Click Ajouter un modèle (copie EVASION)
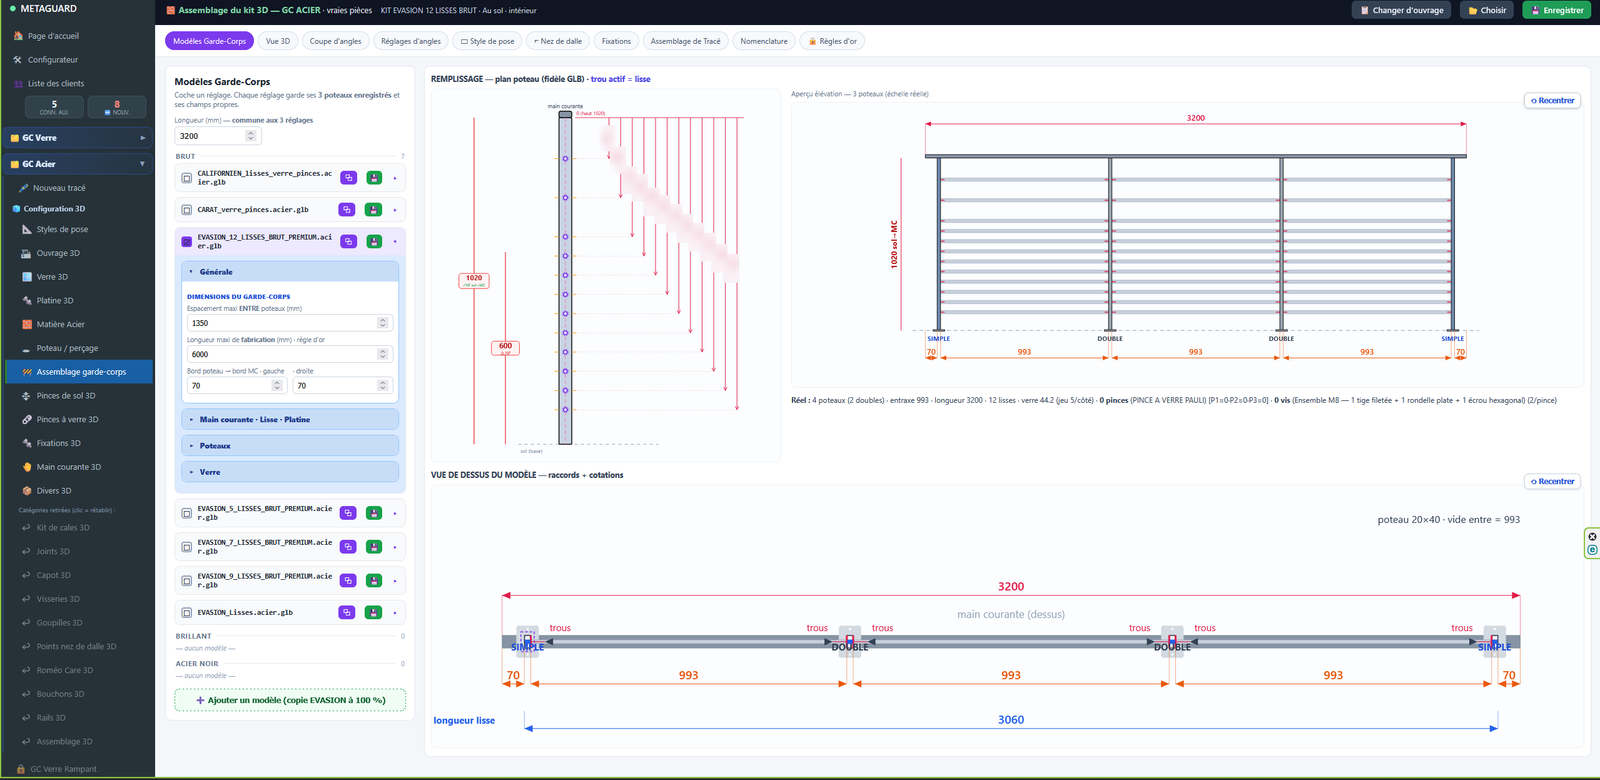Screen dimensions: 1600x780 [x=290, y=700]
